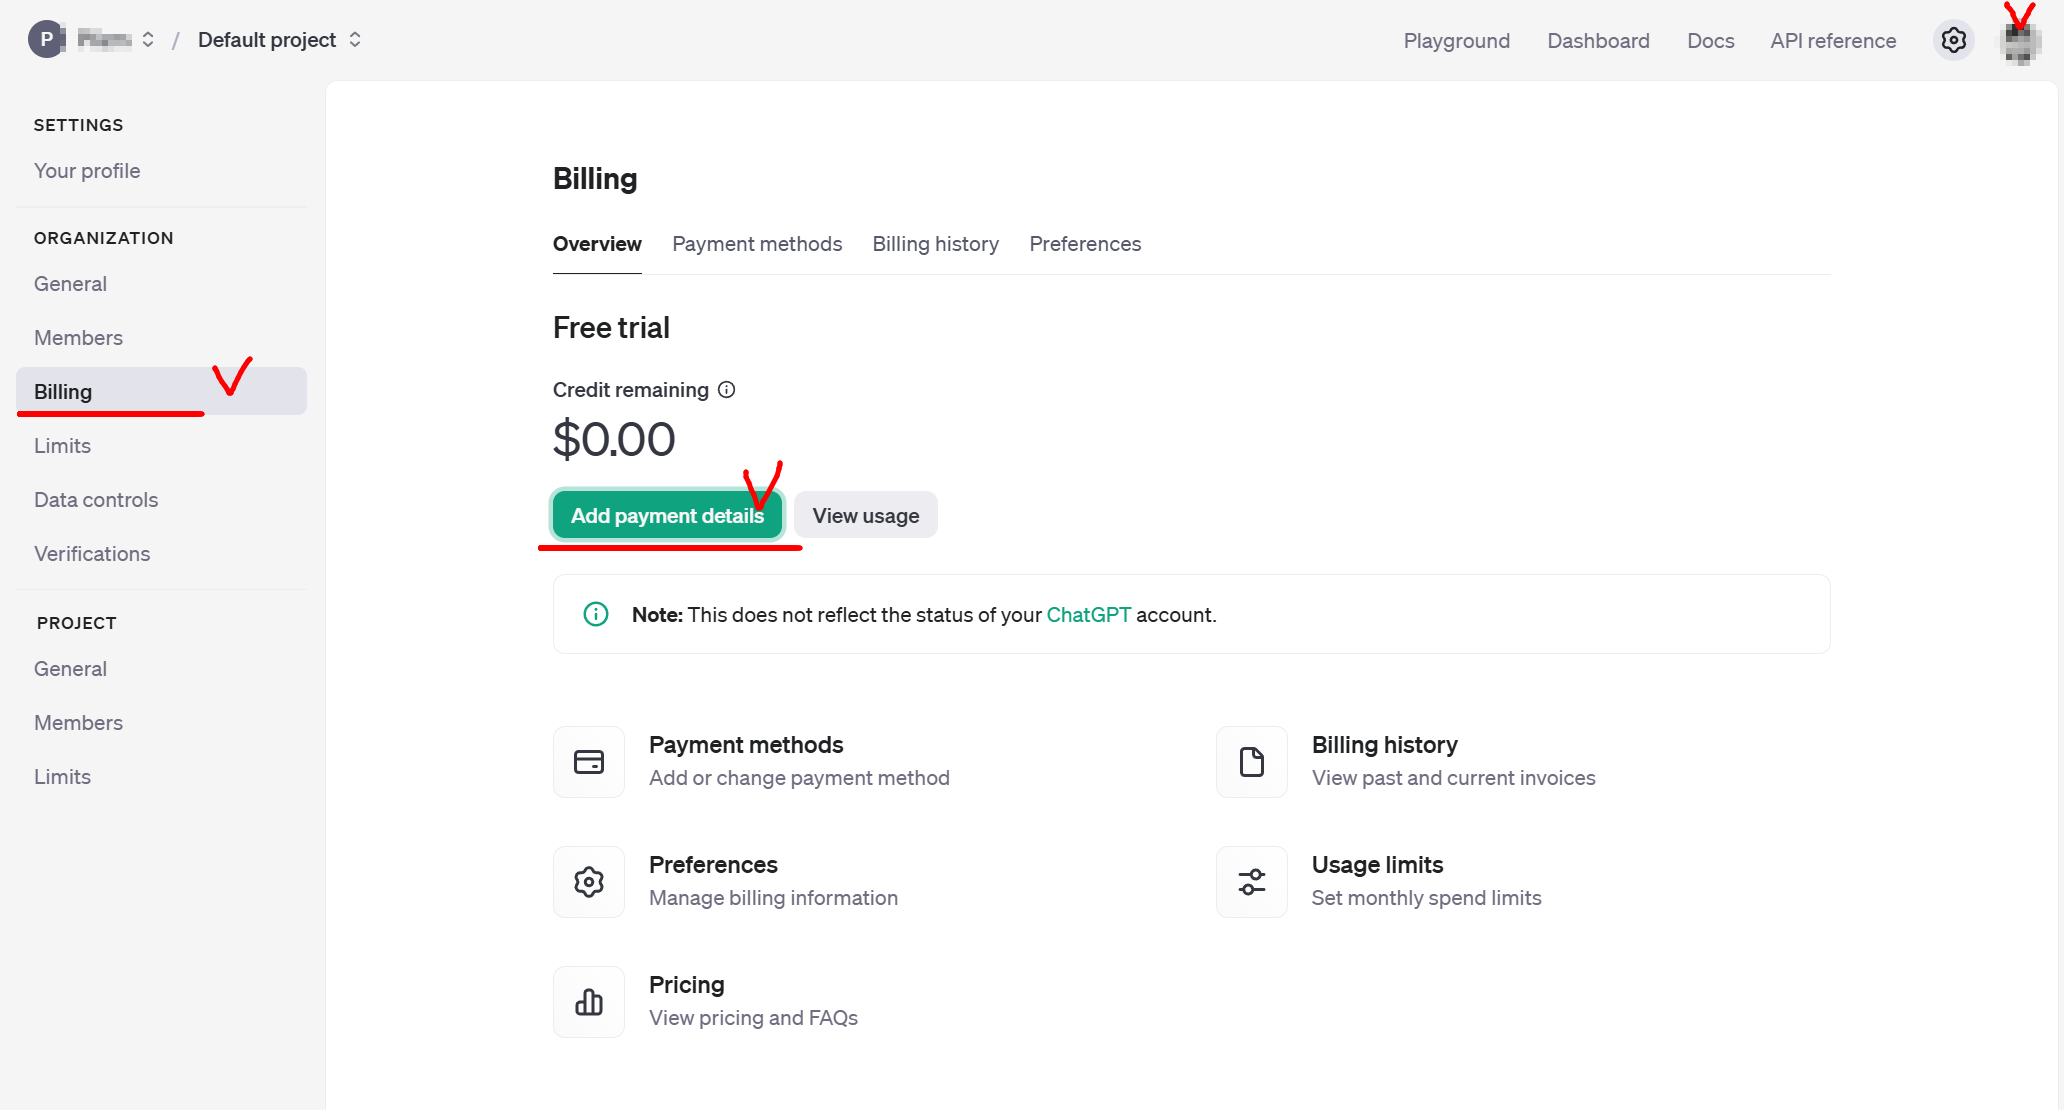2064x1110 pixels.
Task: Click the View usage button
Action: coord(865,516)
